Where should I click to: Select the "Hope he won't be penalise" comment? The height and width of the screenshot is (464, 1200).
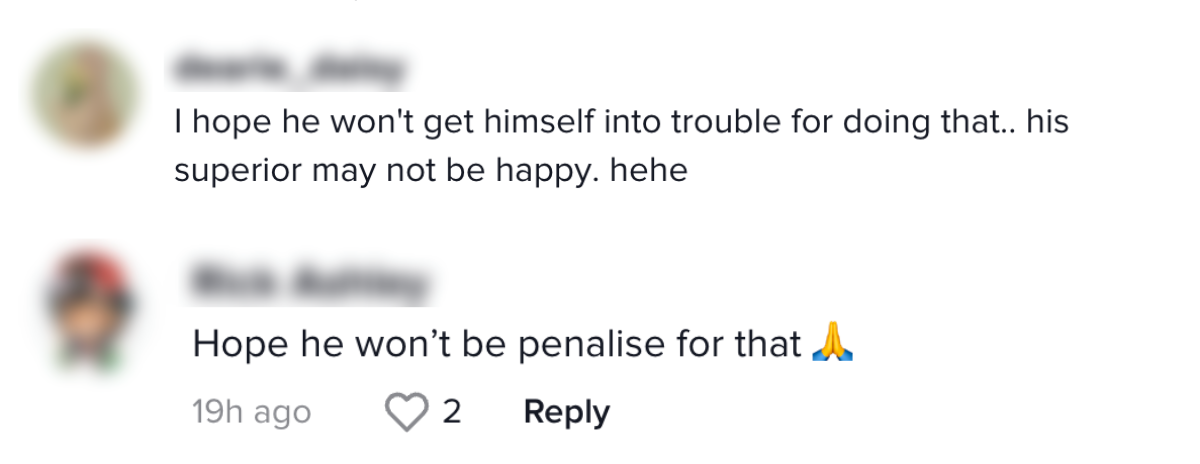[498, 344]
